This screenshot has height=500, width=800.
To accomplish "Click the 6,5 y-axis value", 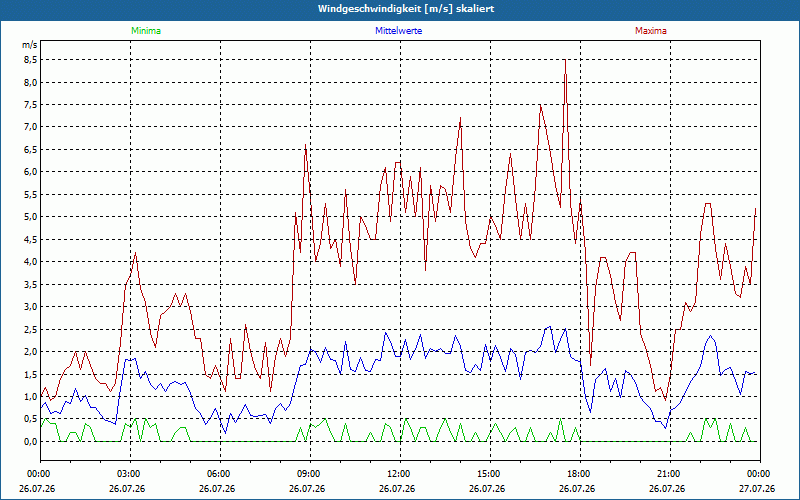I will [x=31, y=149].
